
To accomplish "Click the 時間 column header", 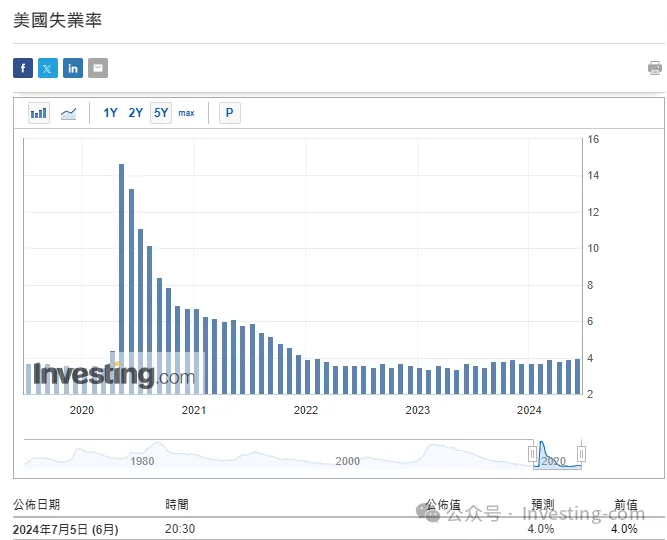I will 176,505.
